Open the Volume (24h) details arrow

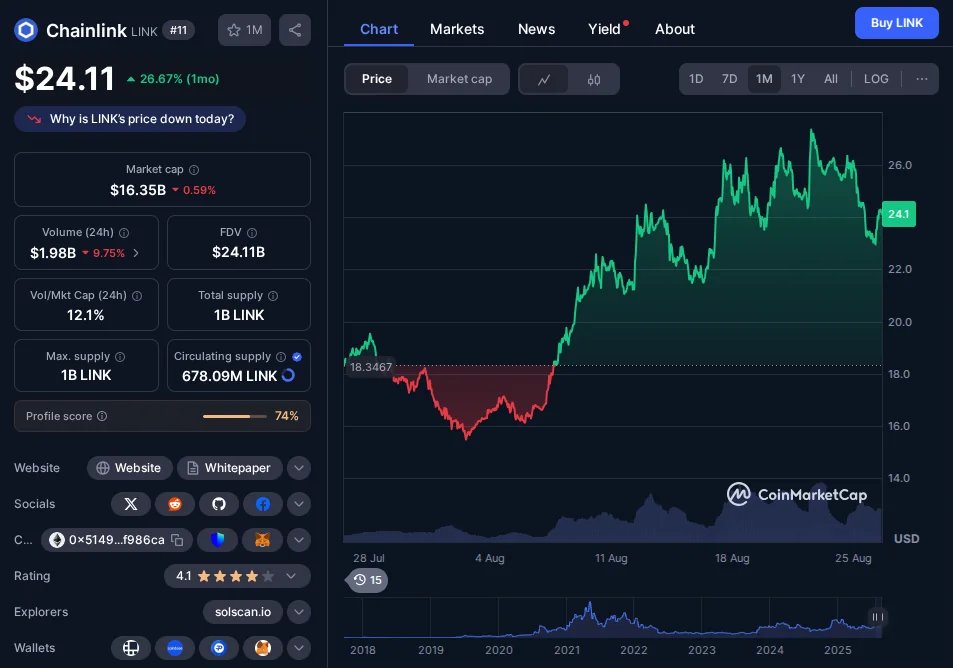tap(136, 253)
